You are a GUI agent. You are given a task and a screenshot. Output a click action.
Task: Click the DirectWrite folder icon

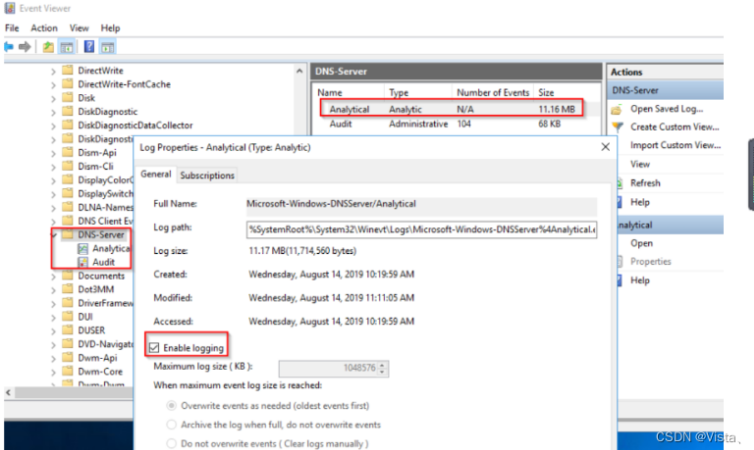68,70
